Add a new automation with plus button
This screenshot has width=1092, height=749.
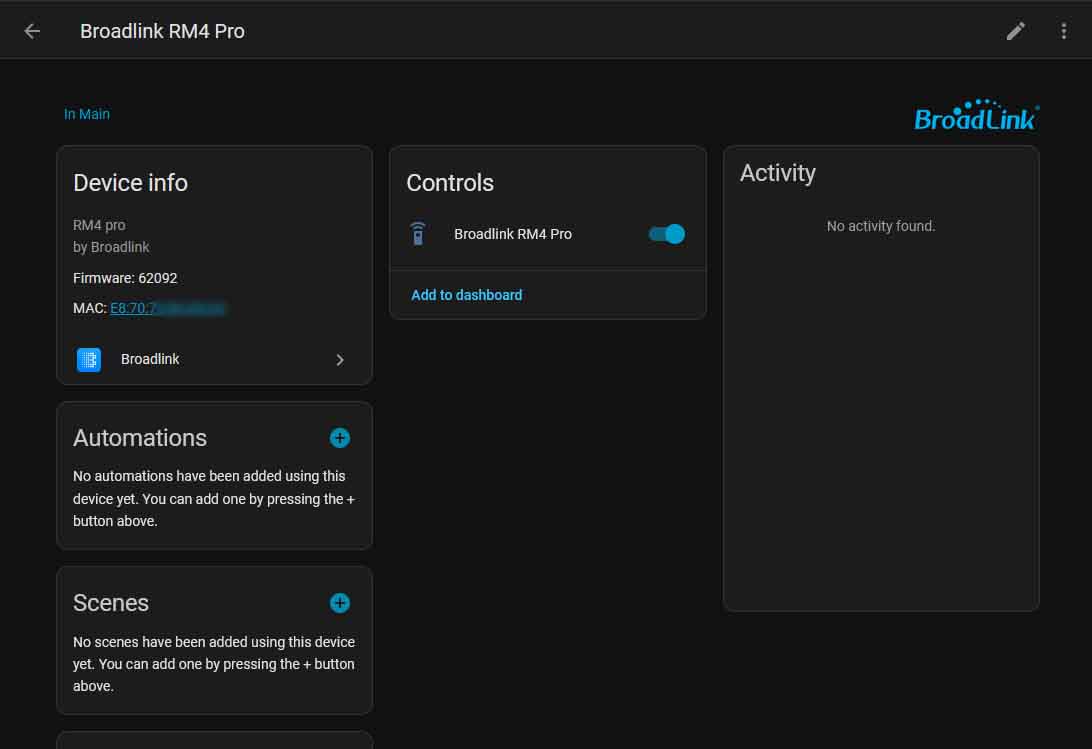click(340, 438)
